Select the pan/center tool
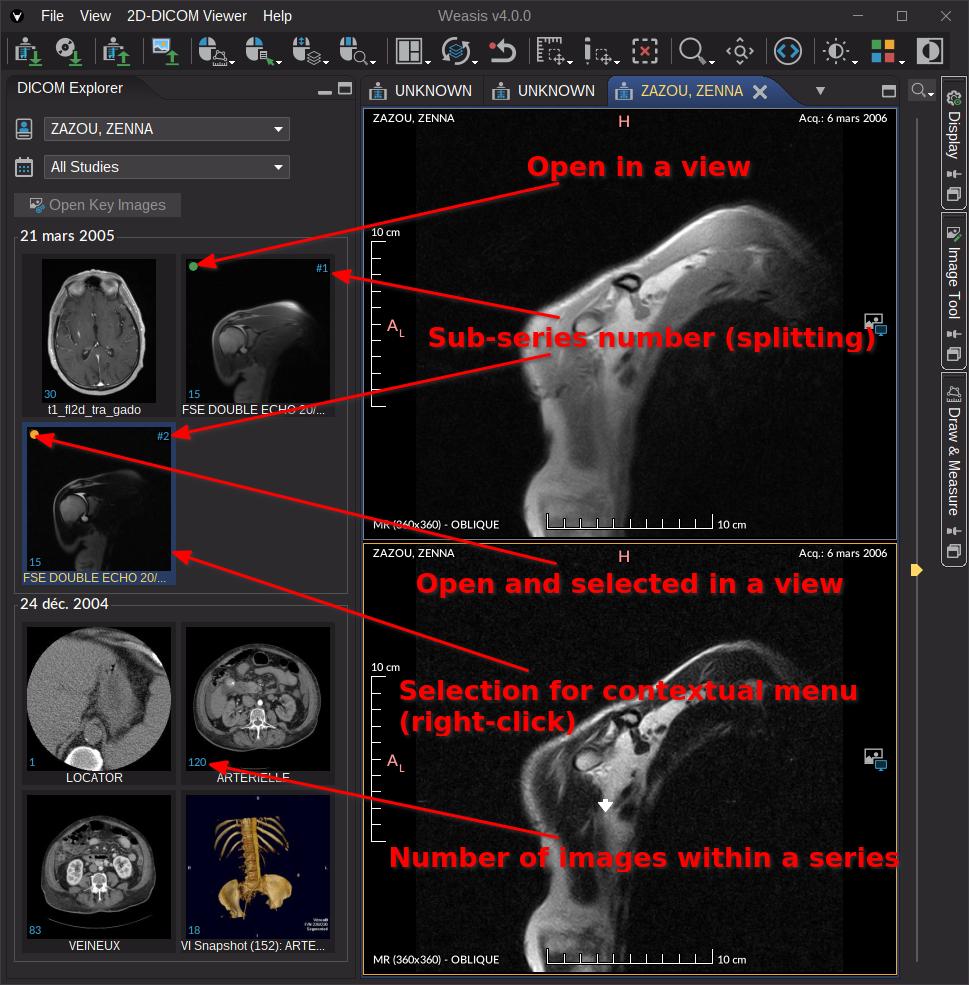Image resolution: width=969 pixels, height=985 pixels. pyautogui.click(x=740, y=51)
